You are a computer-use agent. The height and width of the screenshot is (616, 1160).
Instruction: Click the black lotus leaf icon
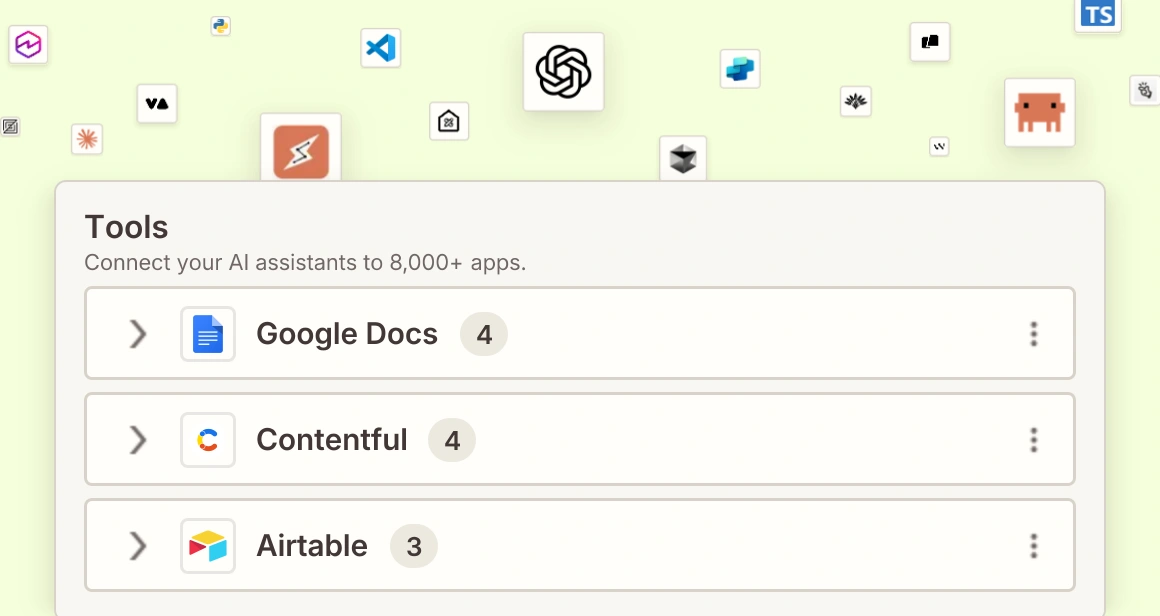click(855, 101)
